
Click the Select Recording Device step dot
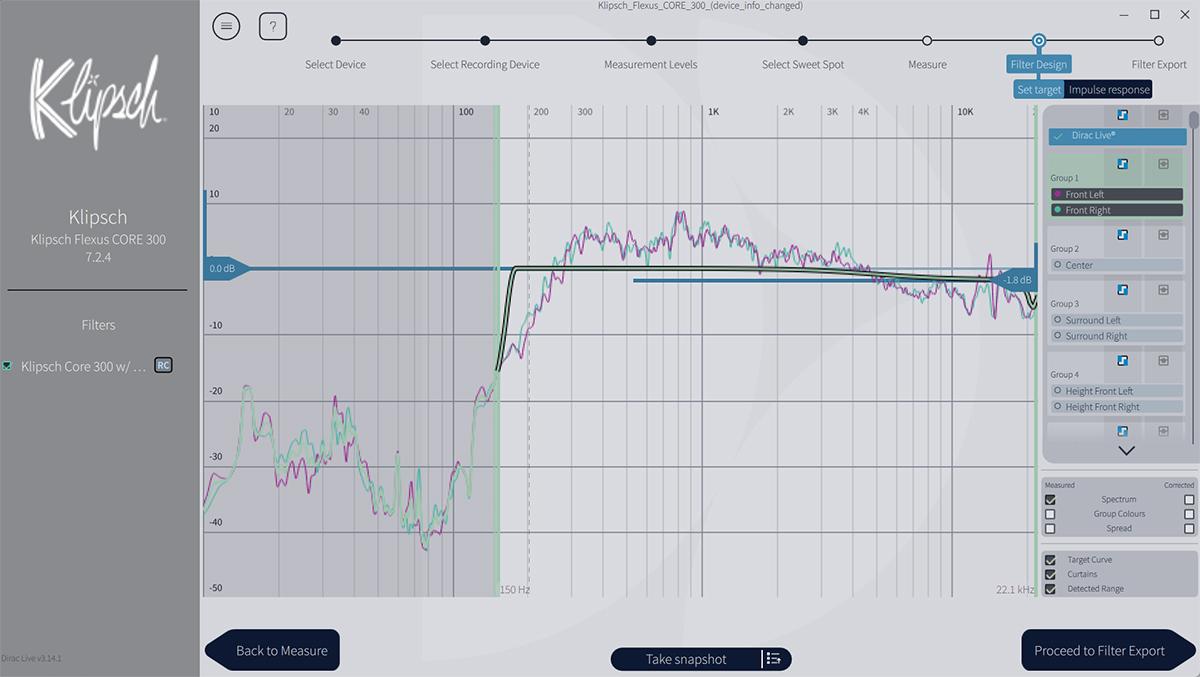[x=485, y=41]
